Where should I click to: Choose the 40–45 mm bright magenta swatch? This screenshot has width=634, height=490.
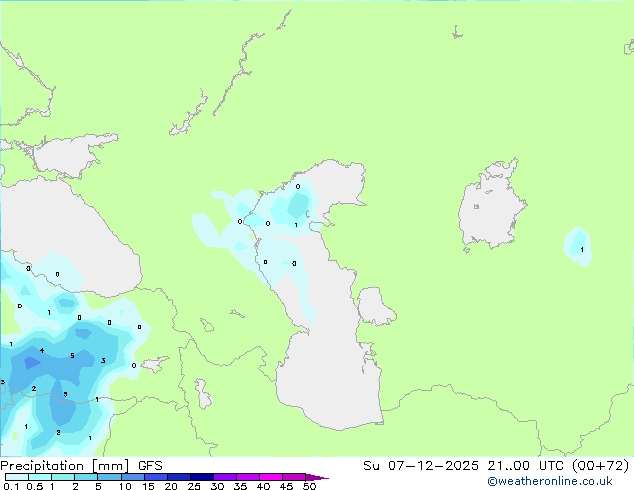tap(271, 477)
